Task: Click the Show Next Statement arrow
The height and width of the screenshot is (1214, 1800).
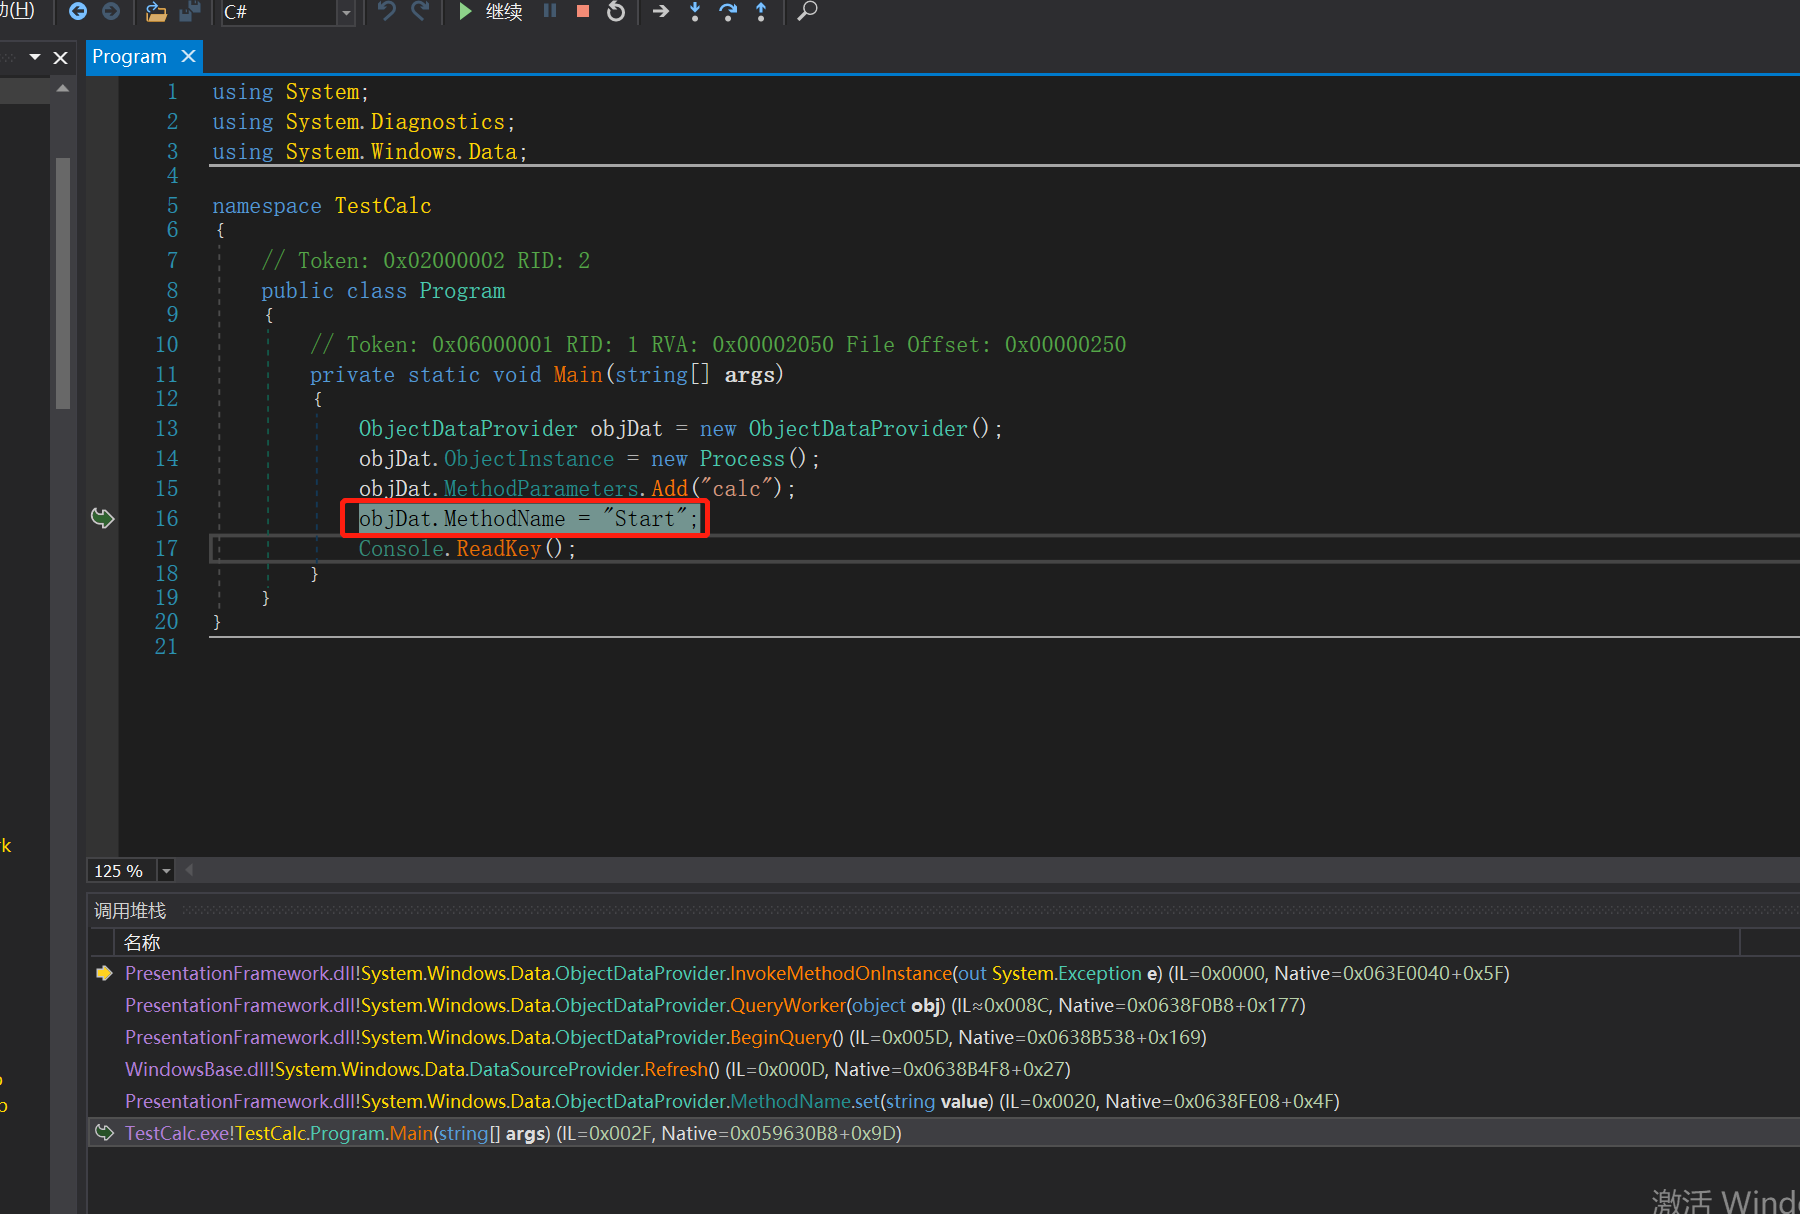Action: pos(661,12)
